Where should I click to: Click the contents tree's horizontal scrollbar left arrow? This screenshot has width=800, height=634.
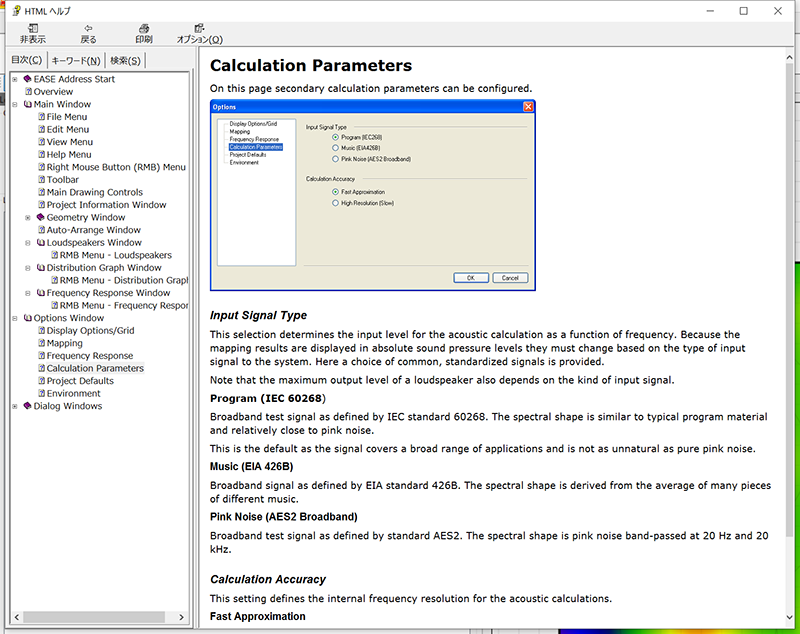pos(17,617)
